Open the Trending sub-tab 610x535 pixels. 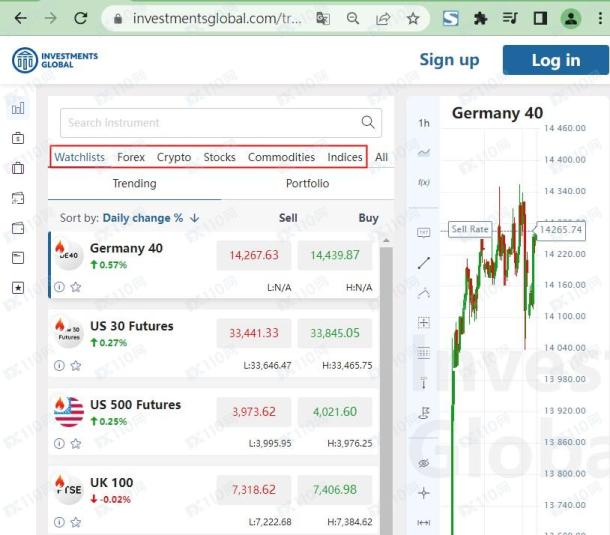click(x=135, y=183)
